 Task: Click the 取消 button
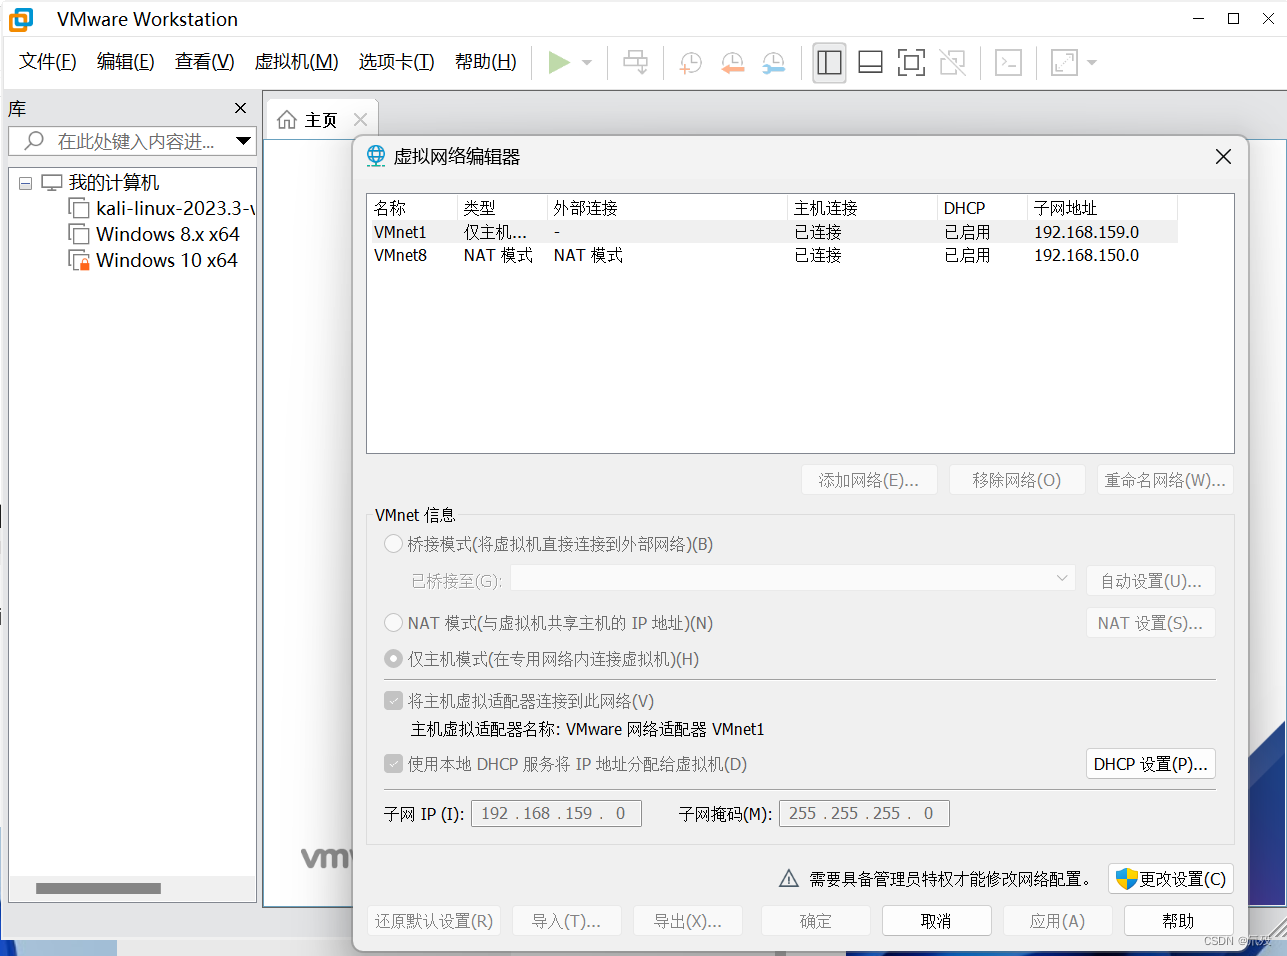936,921
